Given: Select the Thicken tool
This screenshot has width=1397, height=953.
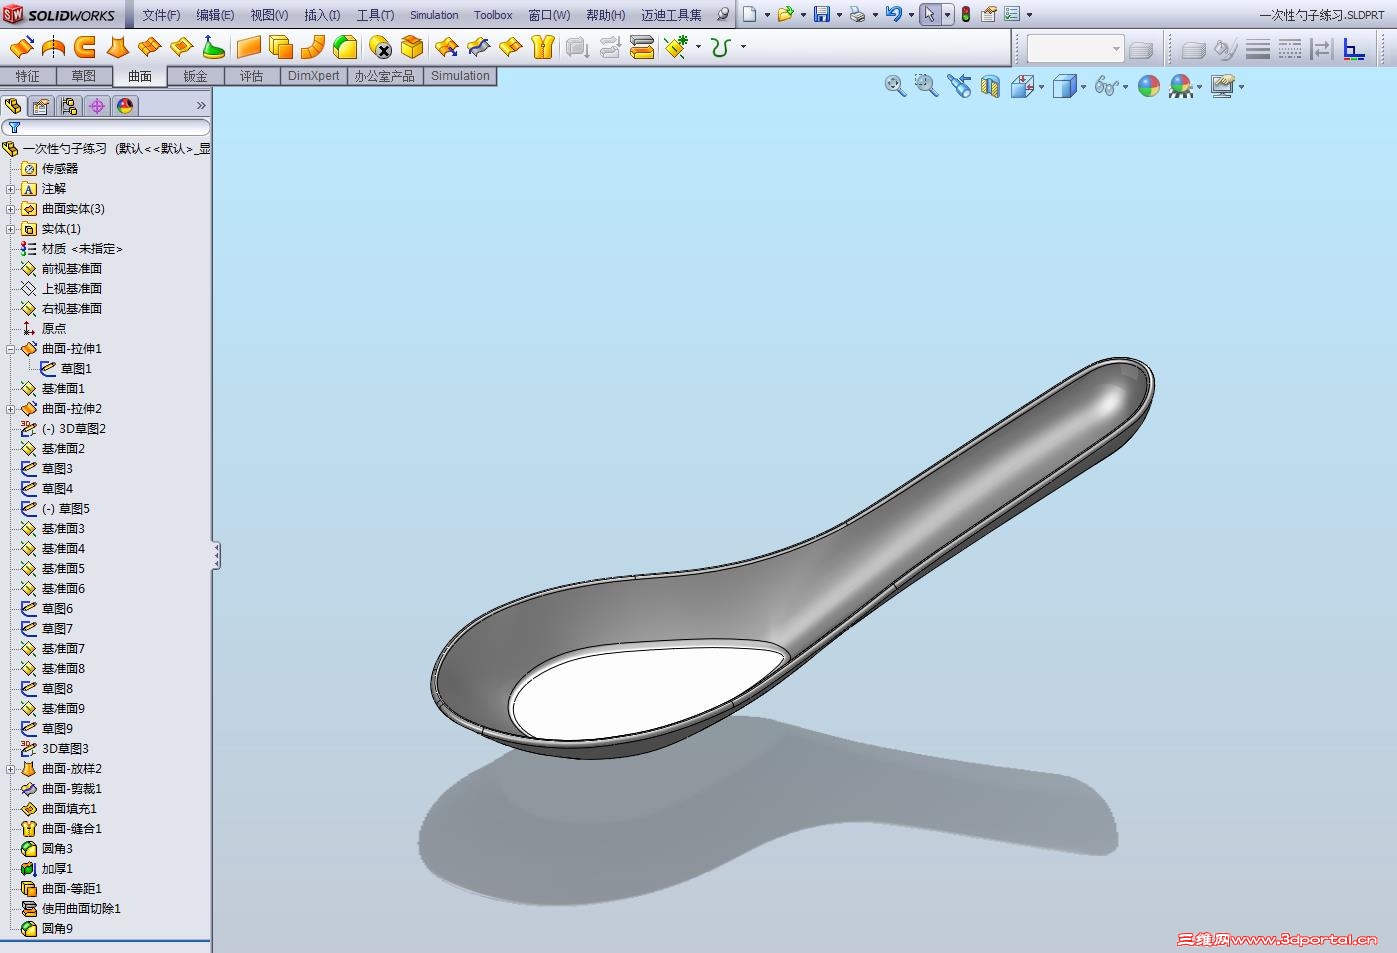Looking at the screenshot, I should click(x=577, y=47).
